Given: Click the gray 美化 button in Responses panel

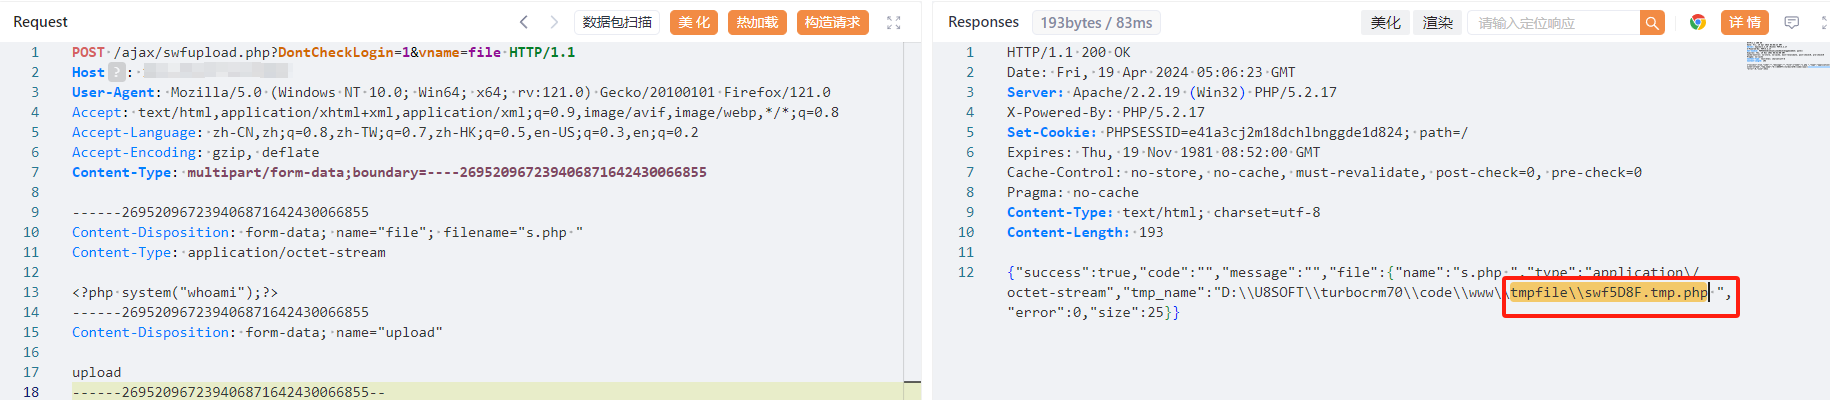Looking at the screenshot, I should tap(1386, 22).
